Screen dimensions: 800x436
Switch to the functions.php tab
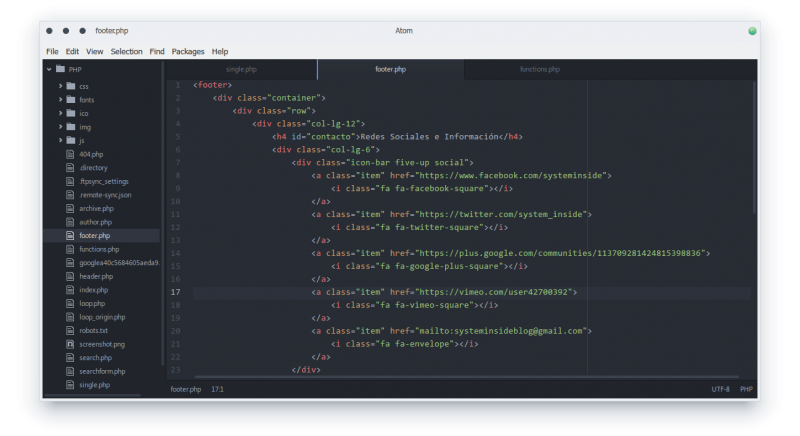coord(540,69)
